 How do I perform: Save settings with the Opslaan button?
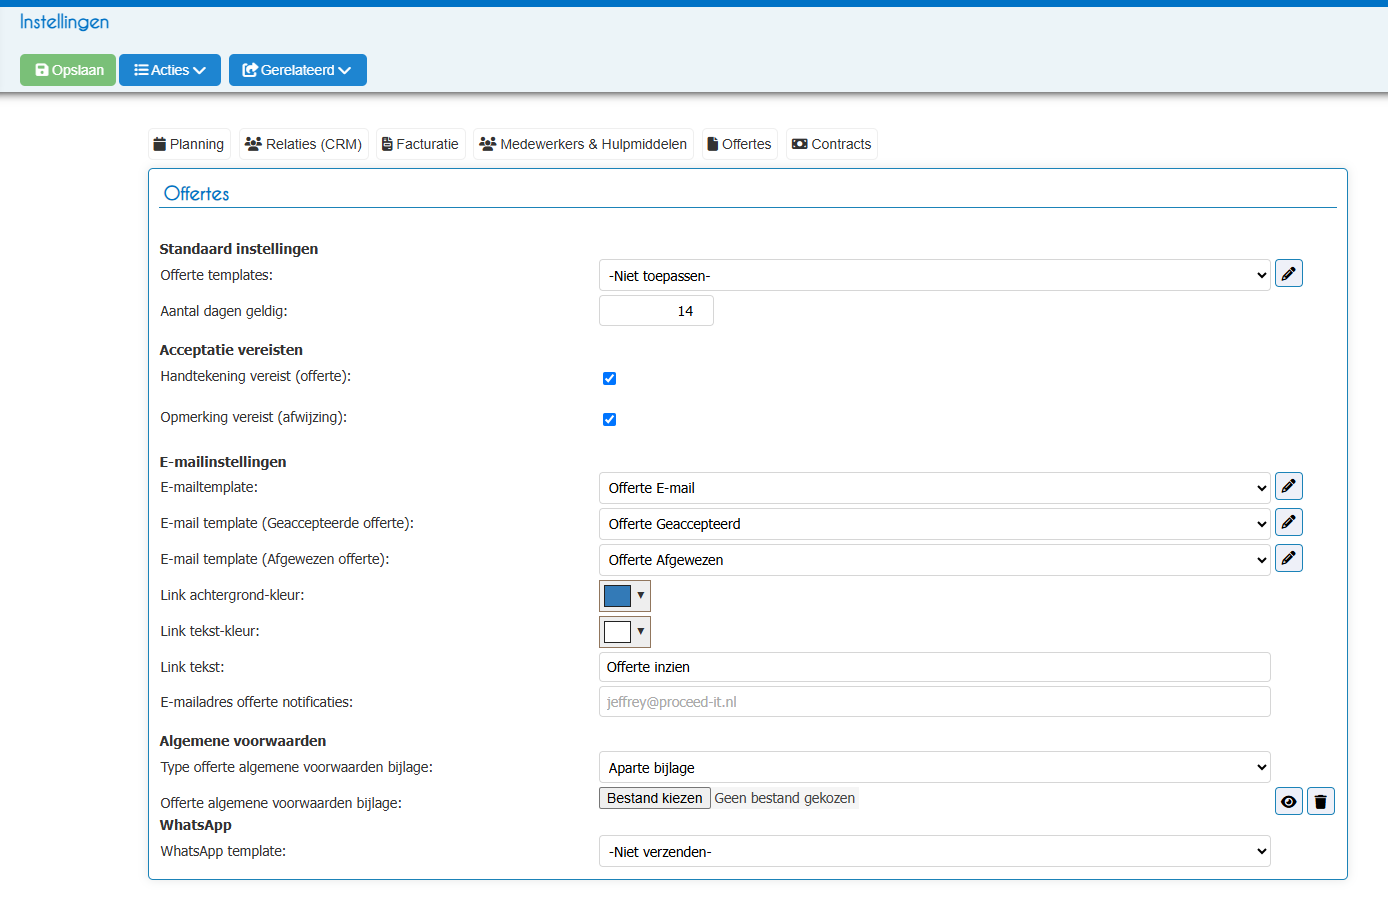point(68,70)
